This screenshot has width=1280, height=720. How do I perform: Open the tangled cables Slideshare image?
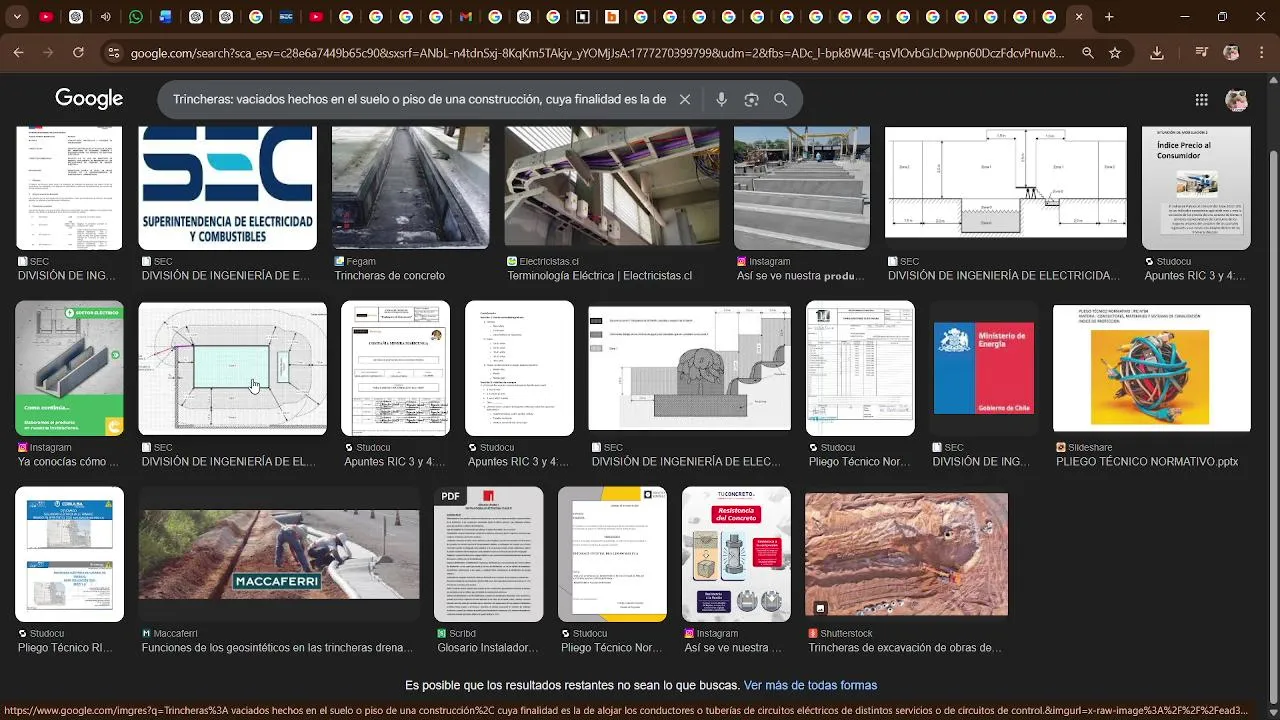(1152, 368)
